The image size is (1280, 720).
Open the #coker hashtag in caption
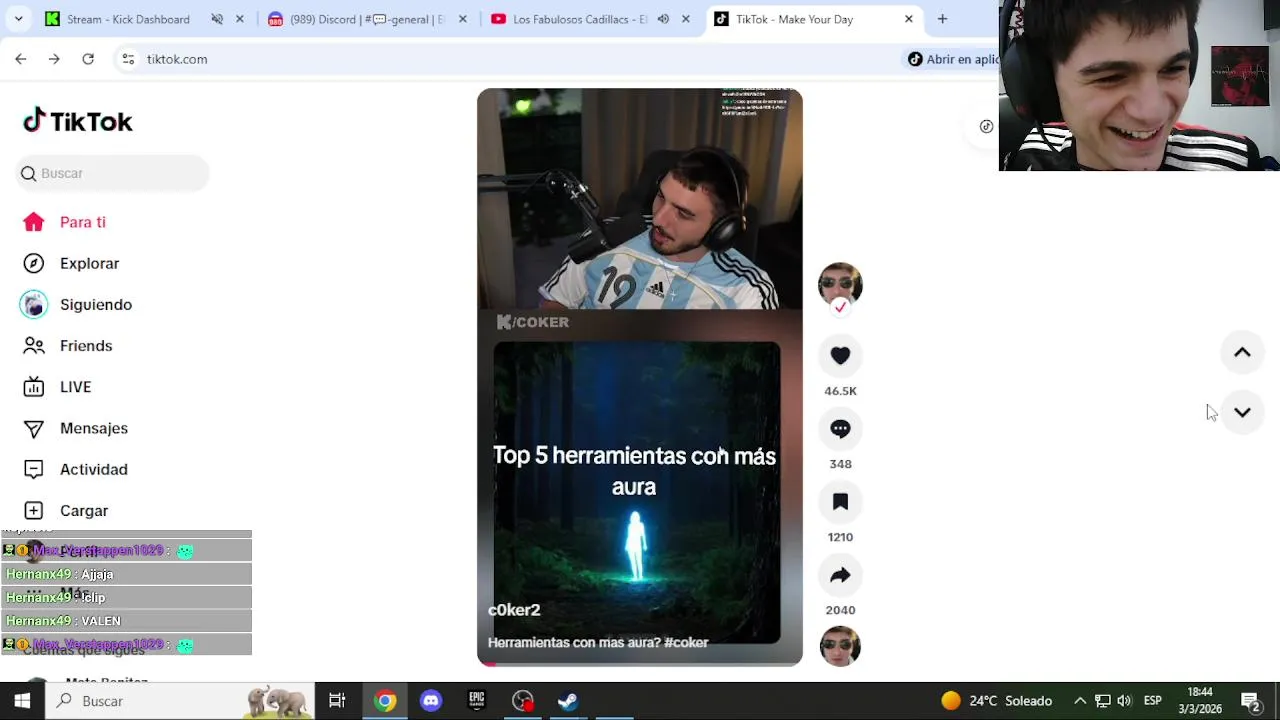[x=686, y=643]
